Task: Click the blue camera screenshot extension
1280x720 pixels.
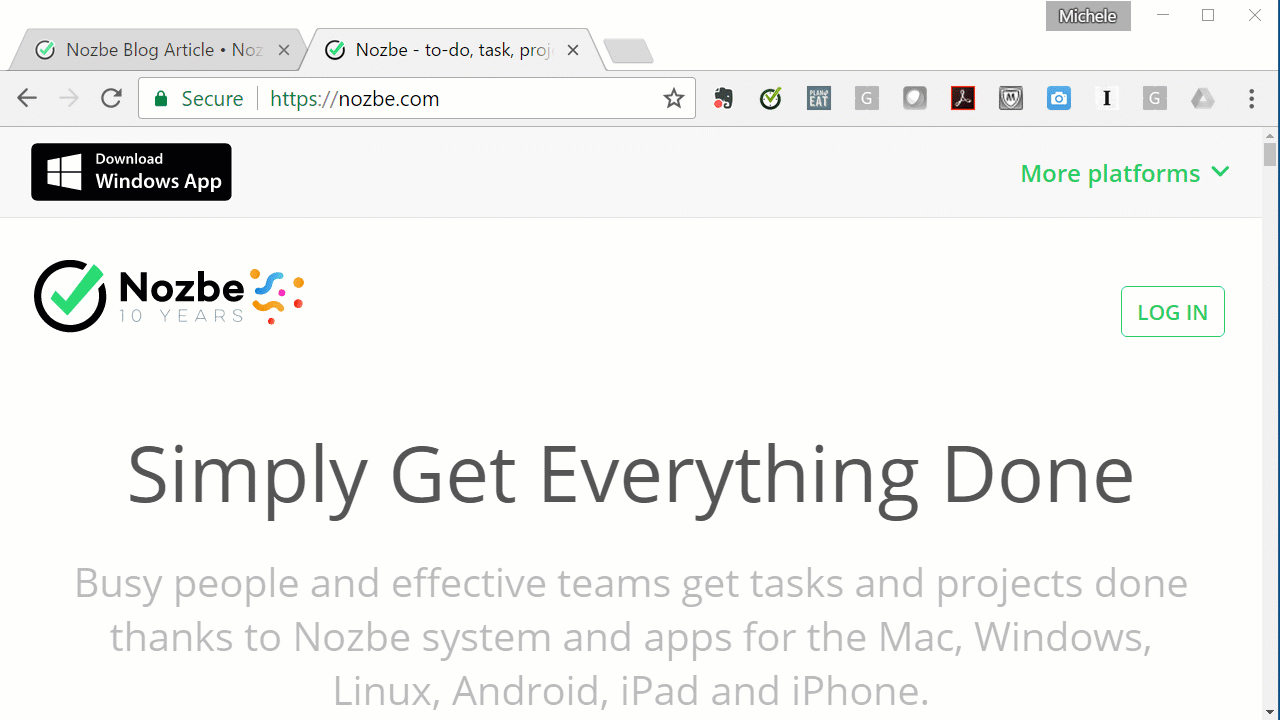Action: (x=1059, y=98)
